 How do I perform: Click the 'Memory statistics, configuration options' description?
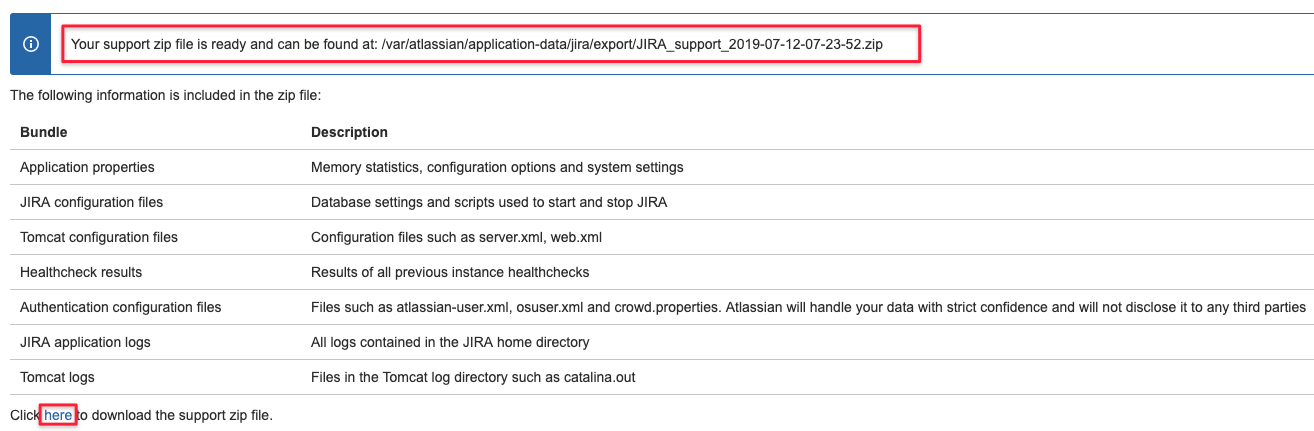pyautogui.click(x=497, y=167)
